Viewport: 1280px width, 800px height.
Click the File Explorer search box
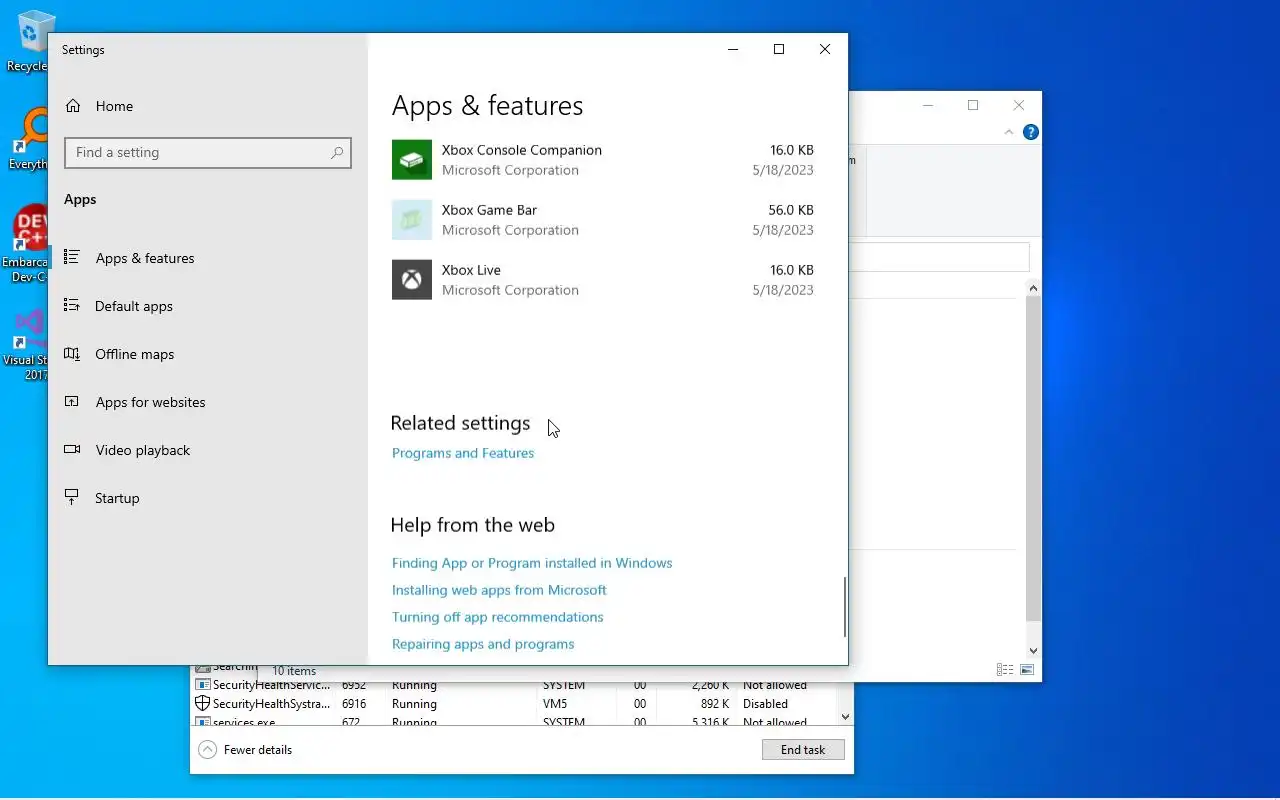(940, 257)
